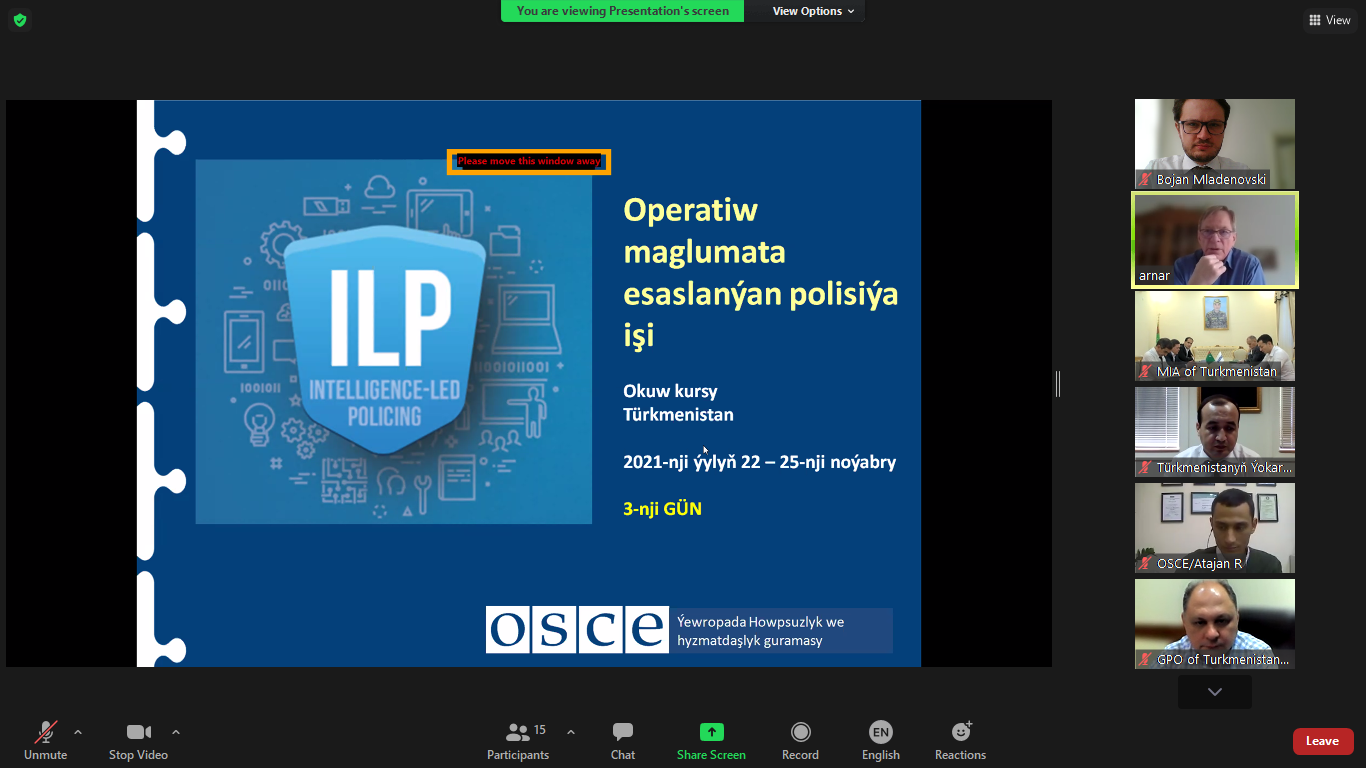This screenshot has height=768, width=1366.
Task: Open English interpretation language selector
Action: 880,741
